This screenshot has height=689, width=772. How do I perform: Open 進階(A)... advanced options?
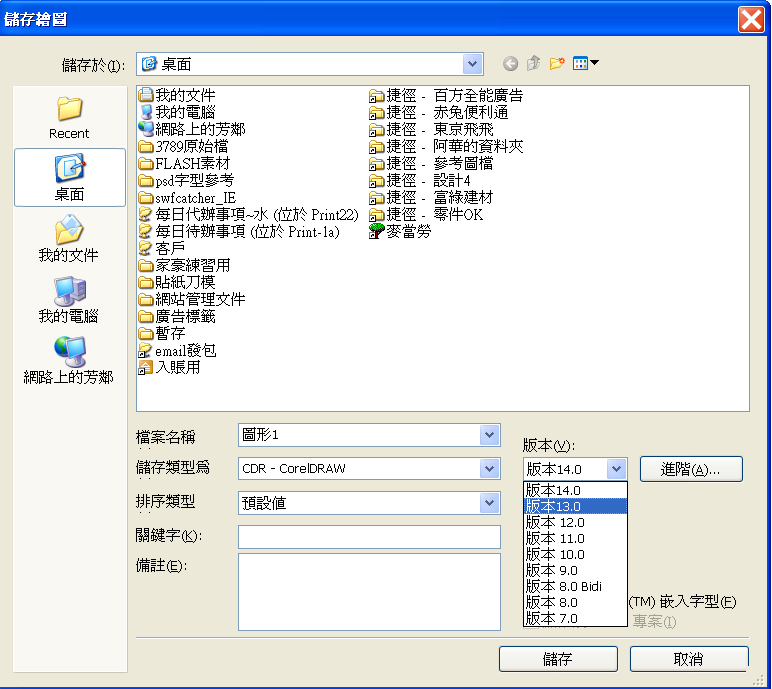(691, 469)
